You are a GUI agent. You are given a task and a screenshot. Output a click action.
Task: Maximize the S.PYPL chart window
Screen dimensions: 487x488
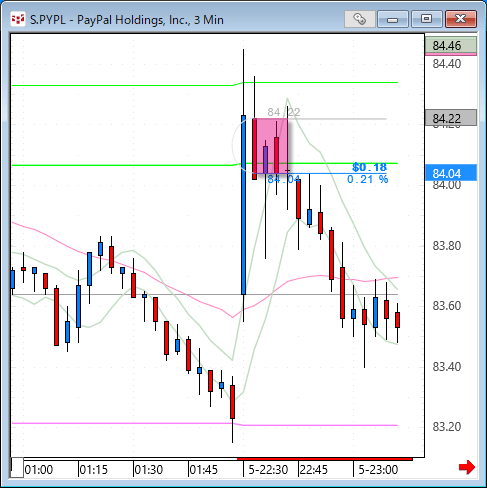(x=426, y=19)
